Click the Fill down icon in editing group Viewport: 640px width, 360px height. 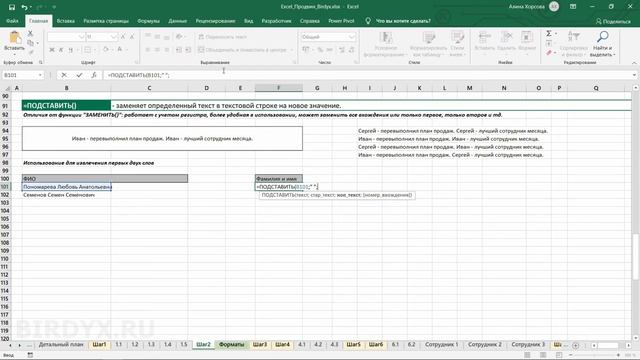[549, 43]
